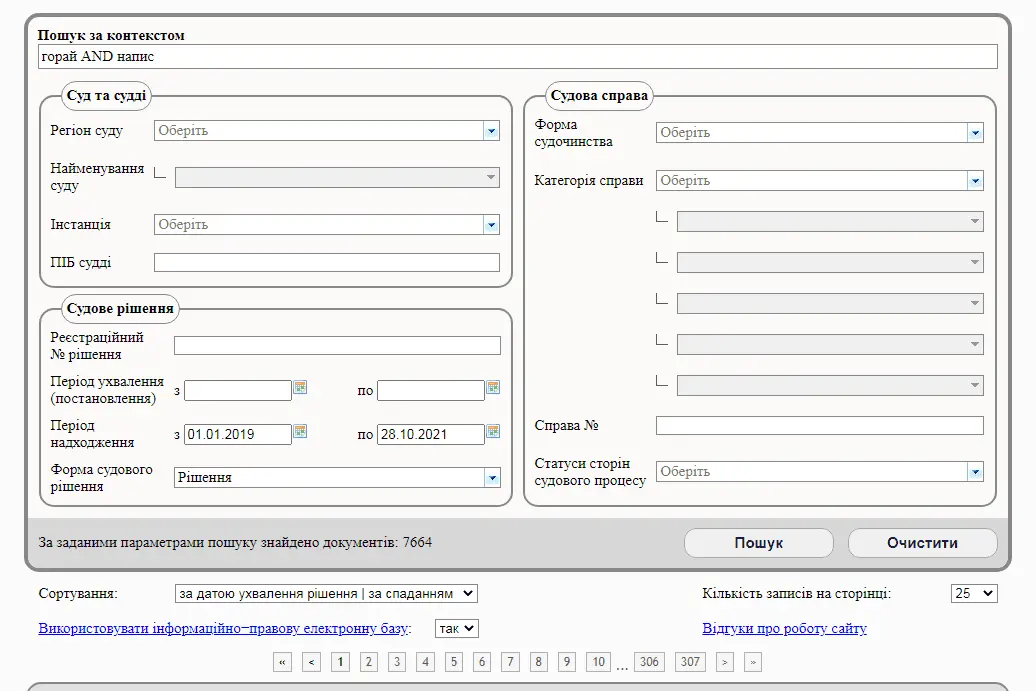Open the Відгуки про роботу сайту link
This screenshot has height=691, width=1036.
click(x=784, y=629)
